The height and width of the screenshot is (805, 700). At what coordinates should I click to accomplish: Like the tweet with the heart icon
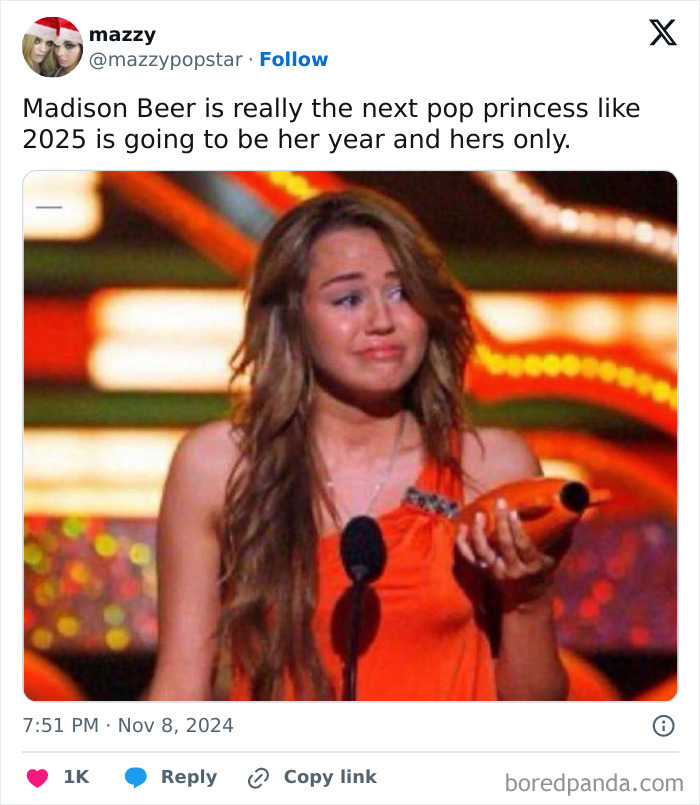(37, 777)
